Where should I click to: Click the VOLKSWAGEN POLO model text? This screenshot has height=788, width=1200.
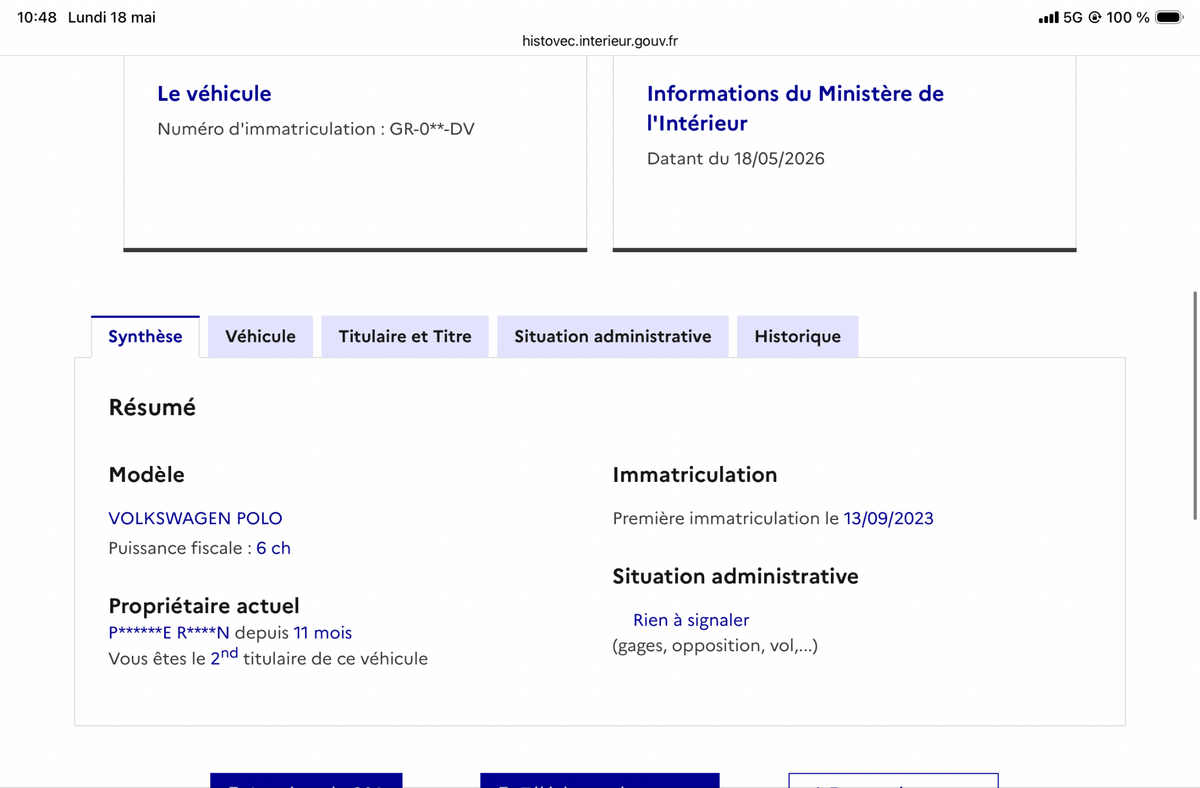pos(195,518)
